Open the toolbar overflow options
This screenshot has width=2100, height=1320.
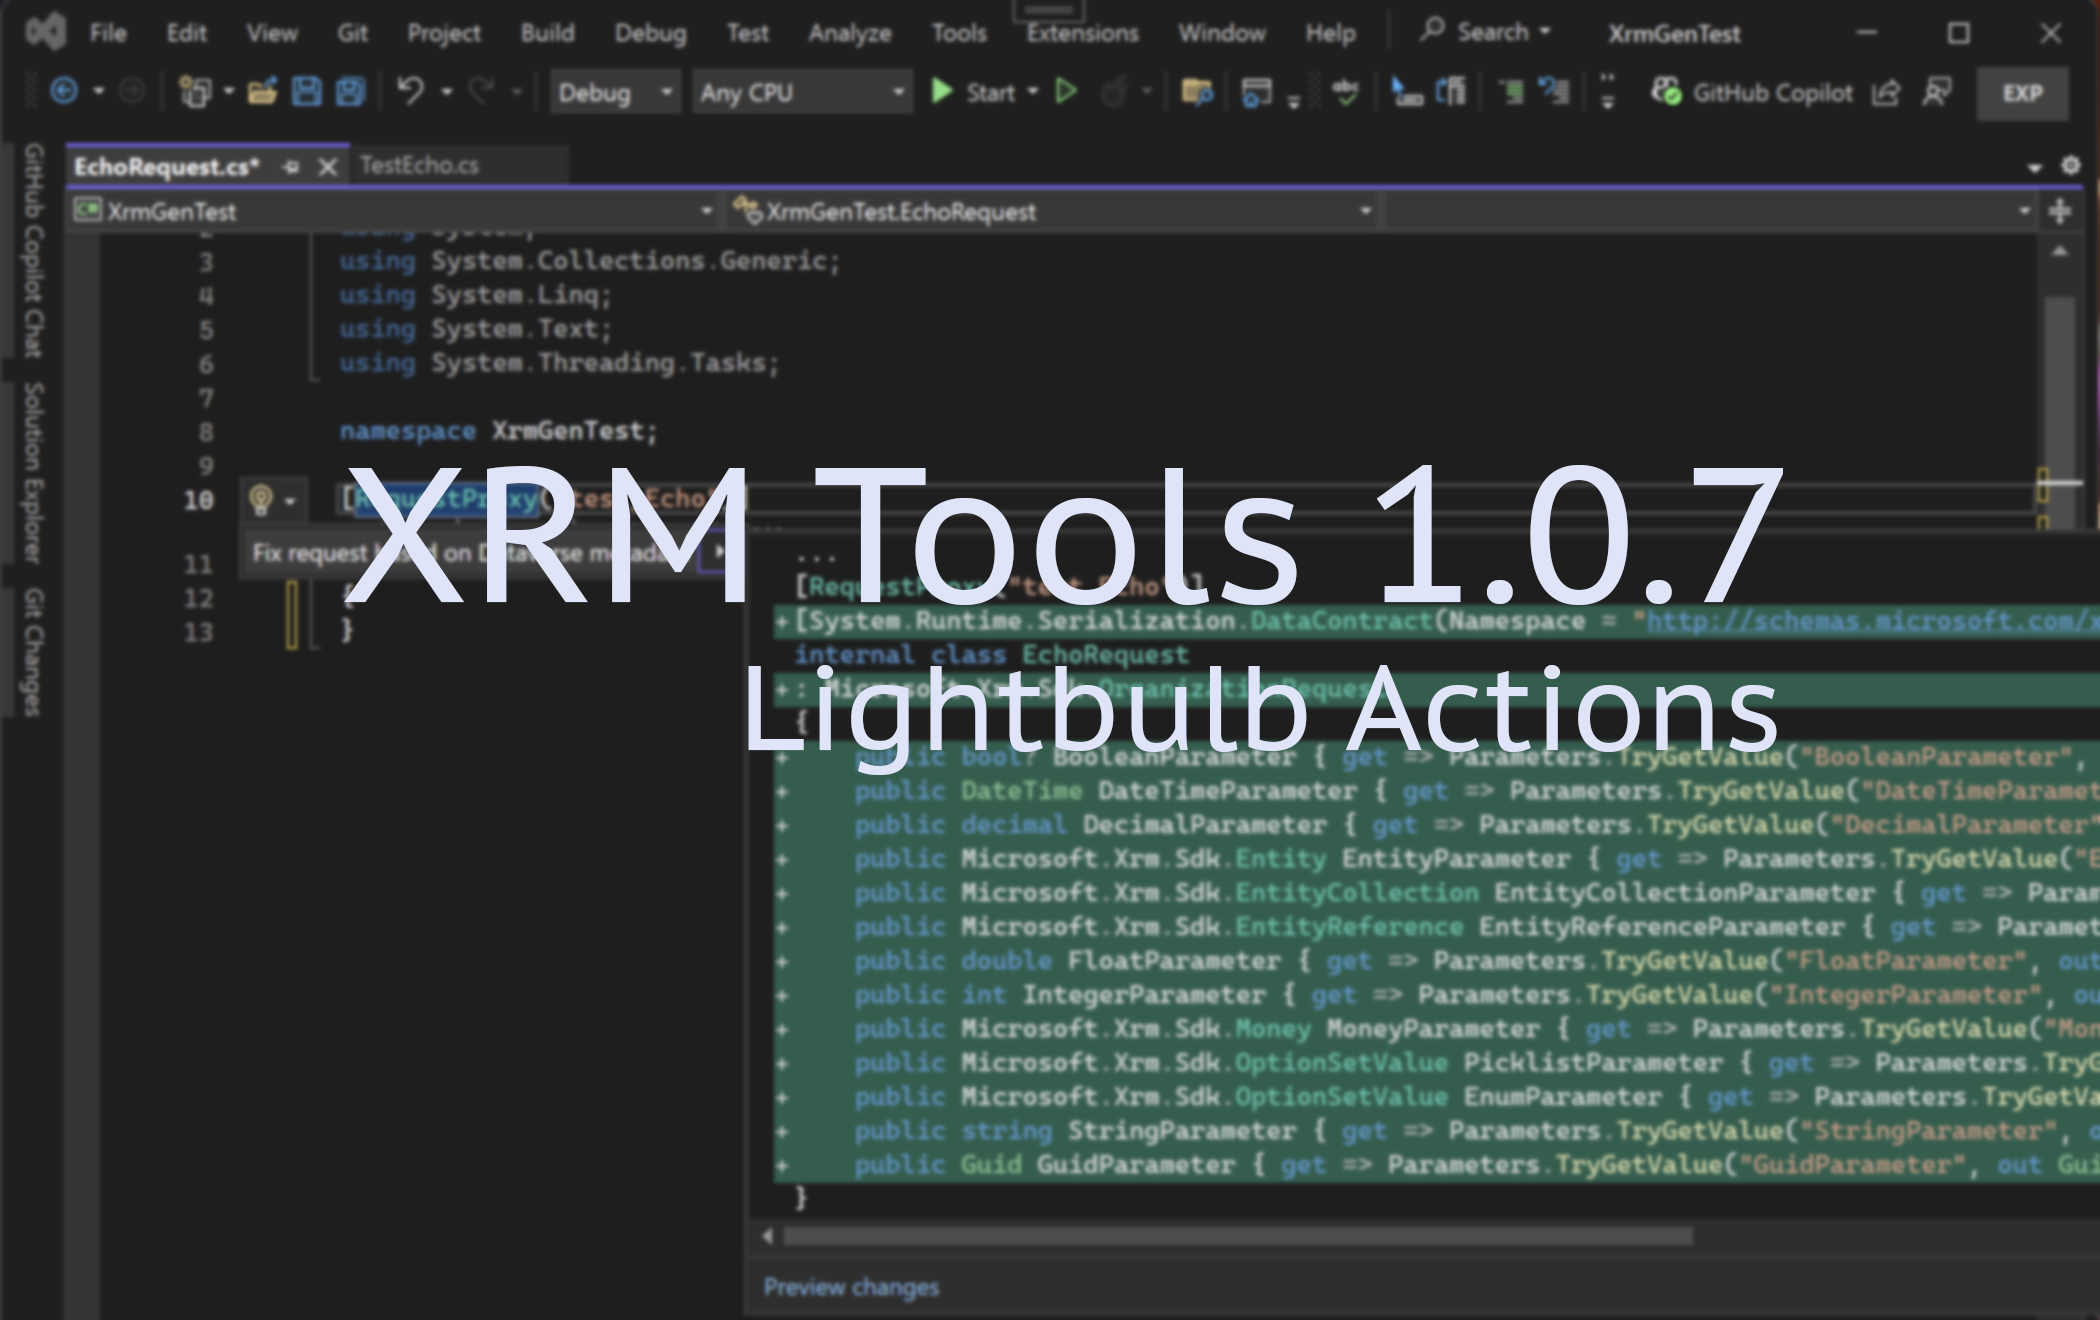pyautogui.click(x=1608, y=92)
